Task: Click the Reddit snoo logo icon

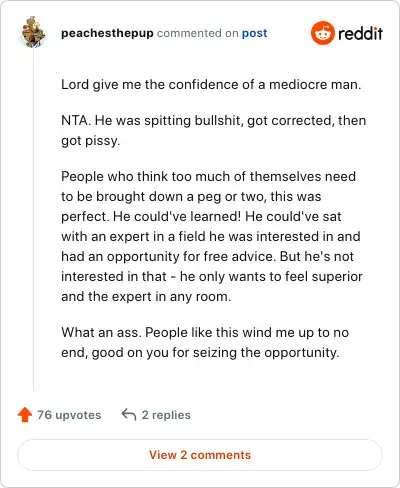Action: coord(322,33)
